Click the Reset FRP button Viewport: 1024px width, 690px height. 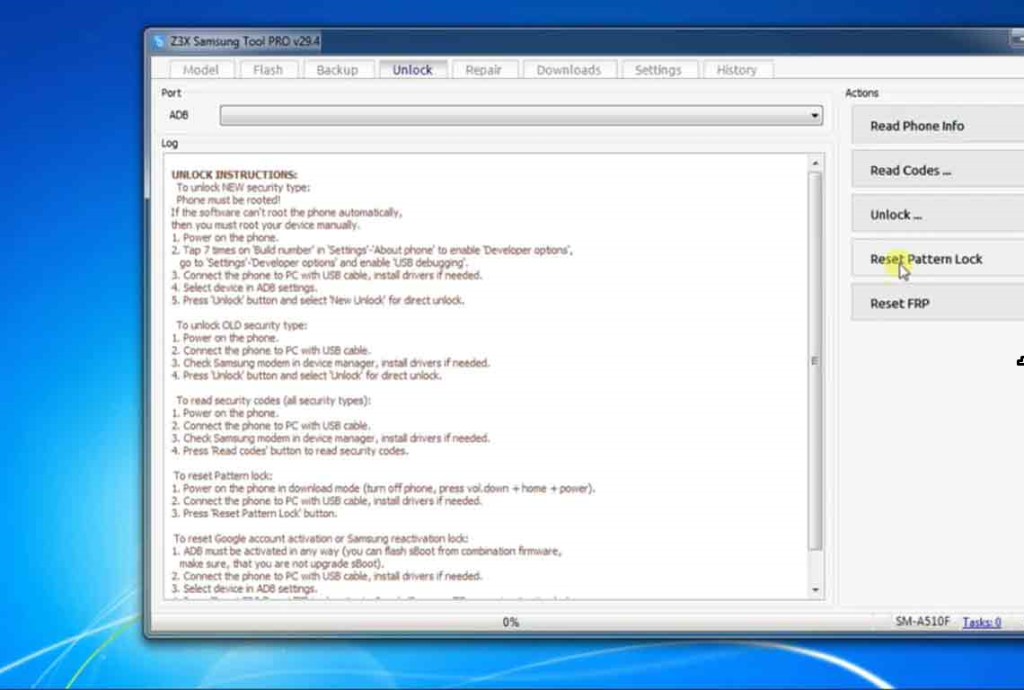tap(938, 304)
